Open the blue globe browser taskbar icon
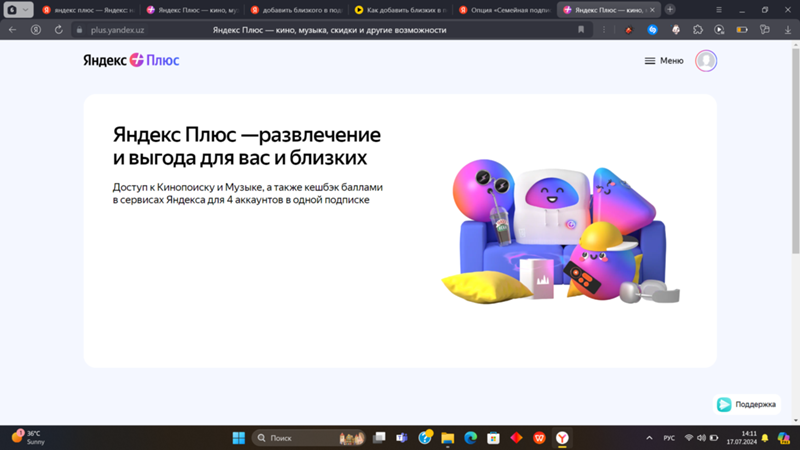 (x=425, y=438)
